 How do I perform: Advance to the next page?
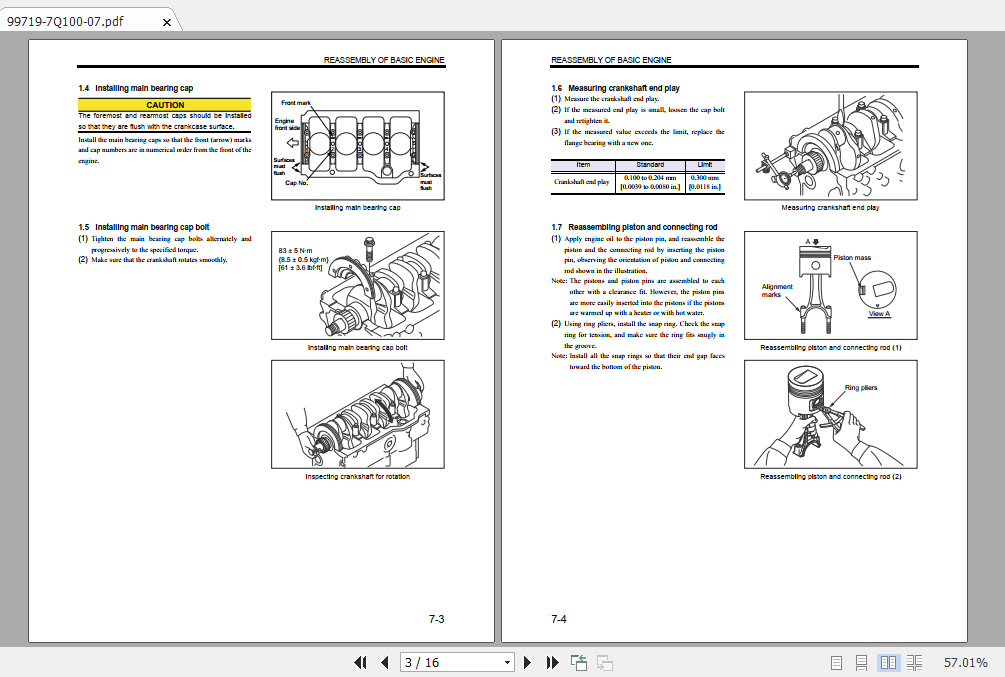coord(527,662)
